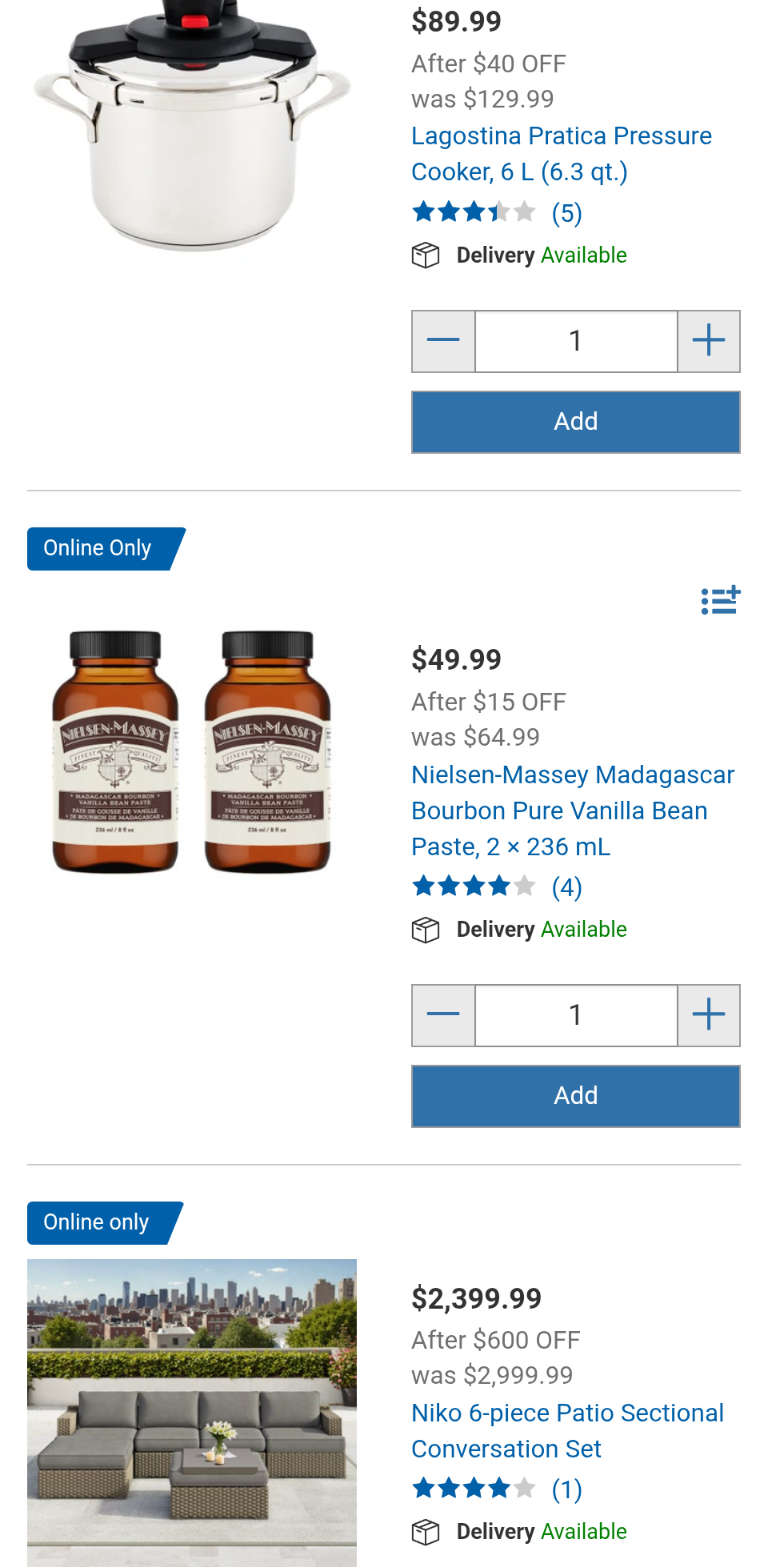
Task: Add Nielsen-Massey vanilla paste to cart
Action: (x=575, y=1096)
